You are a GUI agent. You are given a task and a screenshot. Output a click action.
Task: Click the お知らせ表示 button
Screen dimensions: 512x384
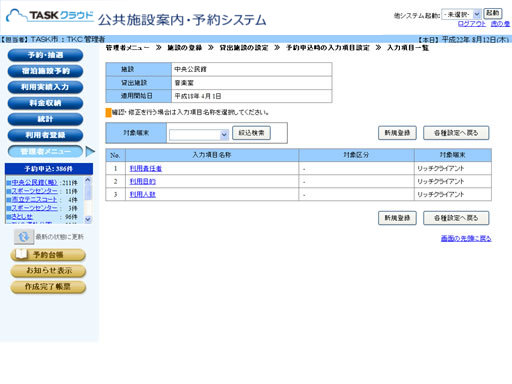48,271
